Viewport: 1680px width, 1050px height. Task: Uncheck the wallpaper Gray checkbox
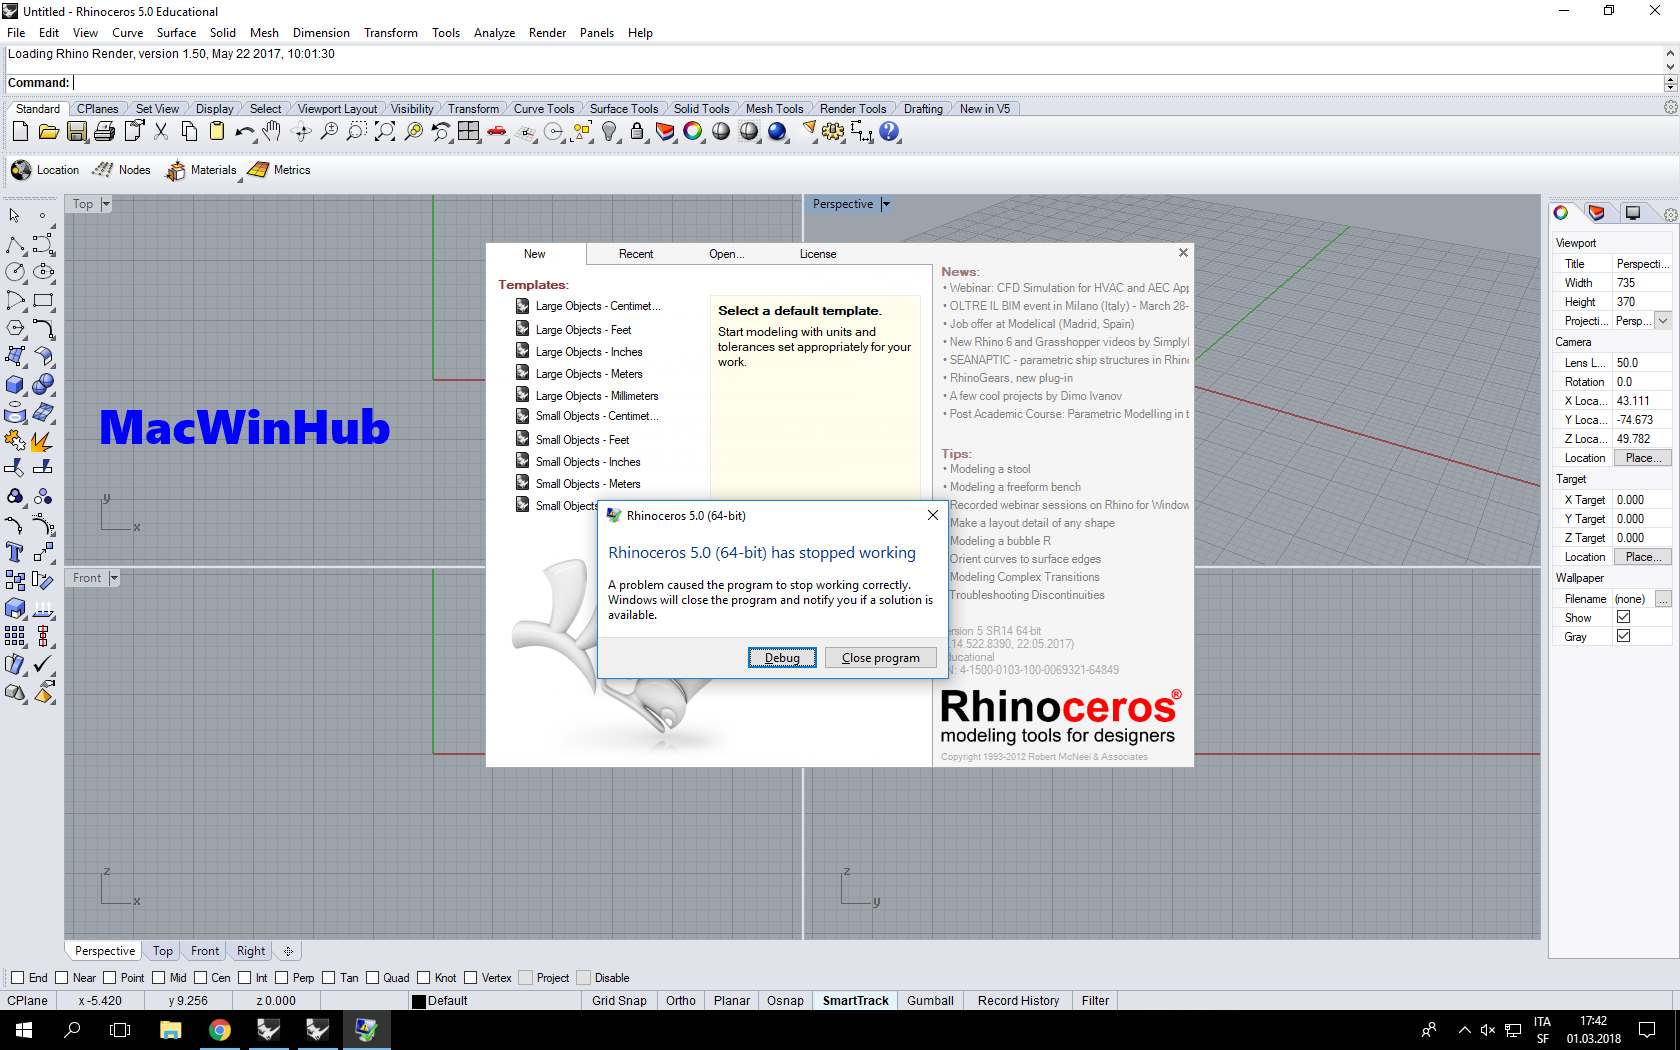[1624, 637]
